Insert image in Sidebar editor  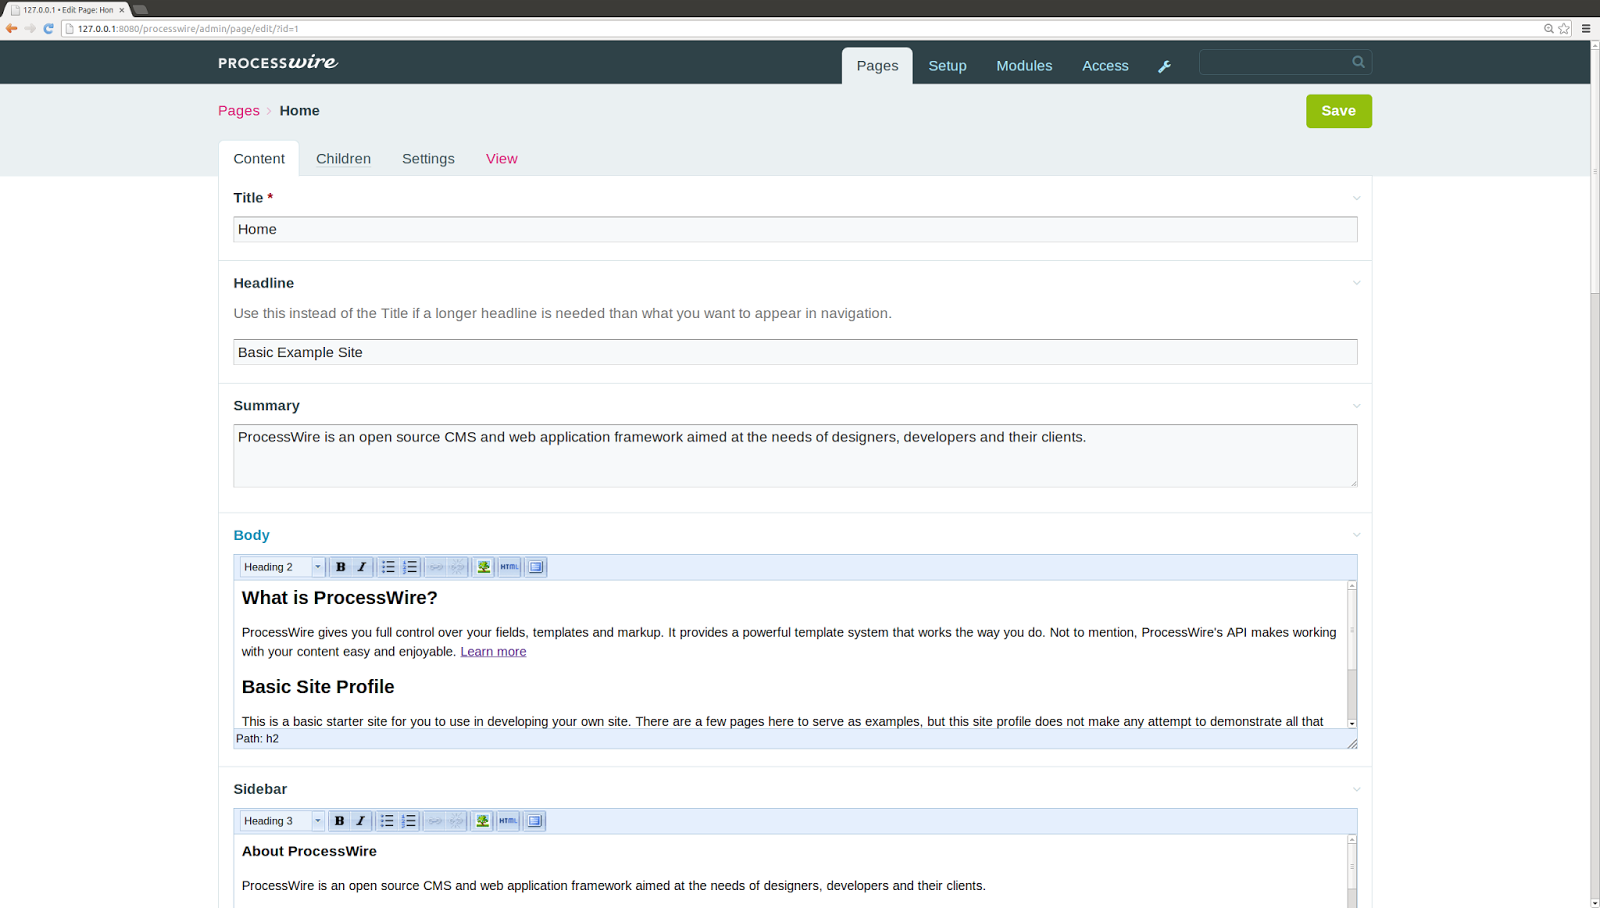[483, 821]
